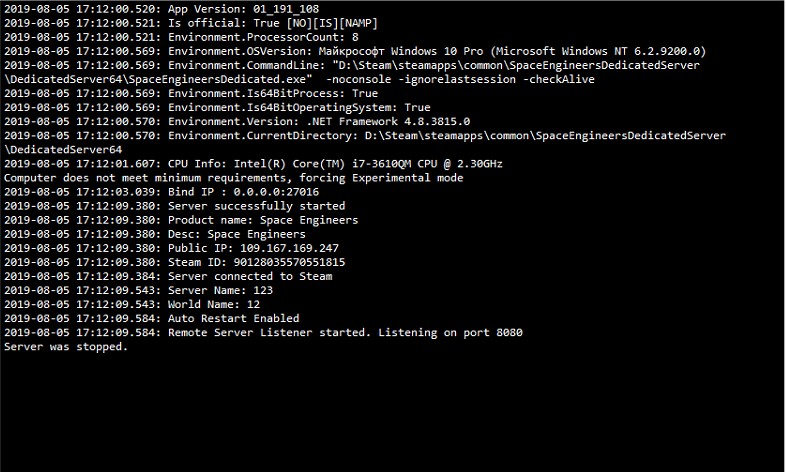Click the Auto Restart Enabled line
786x472 pixels.
(x=152, y=318)
